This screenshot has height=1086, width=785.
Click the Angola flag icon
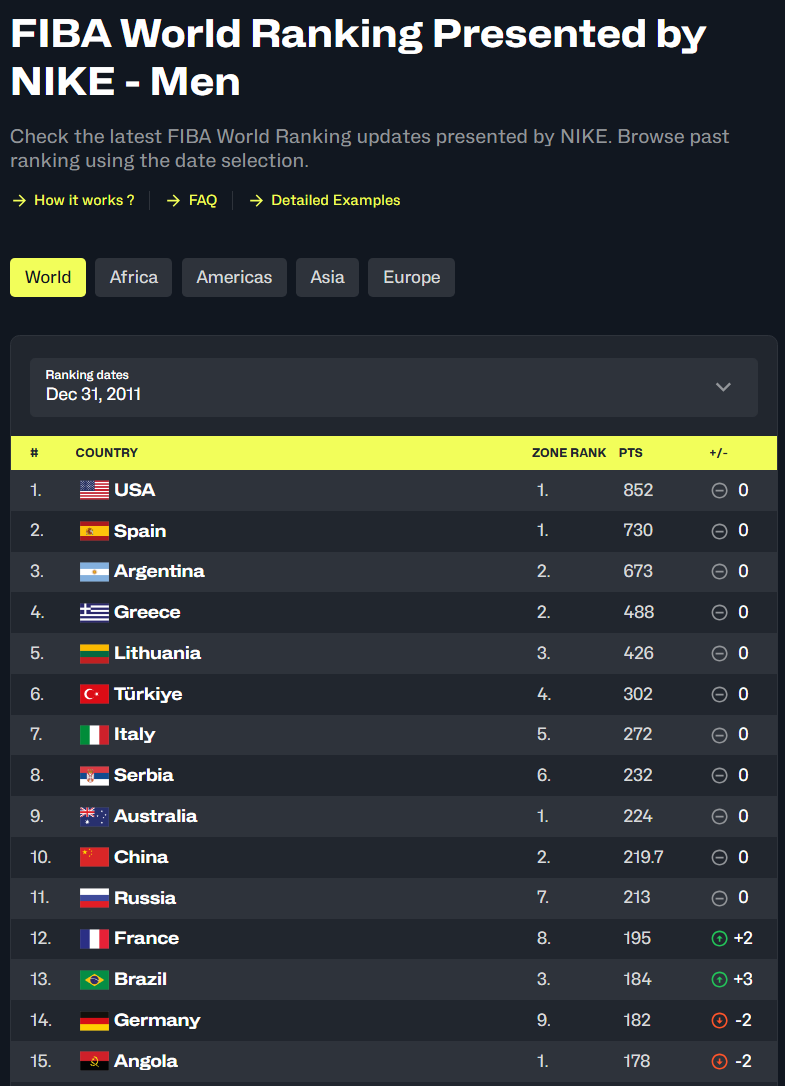click(x=94, y=1061)
